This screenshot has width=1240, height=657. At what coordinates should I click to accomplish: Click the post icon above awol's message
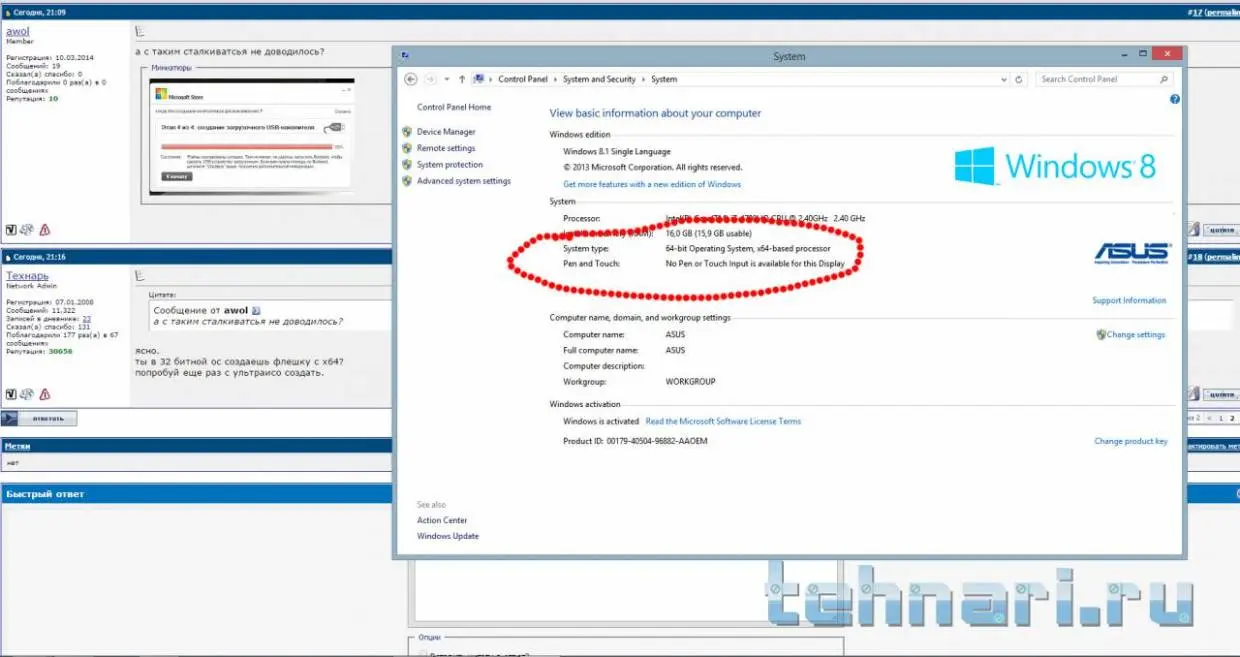(x=139, y=32)
